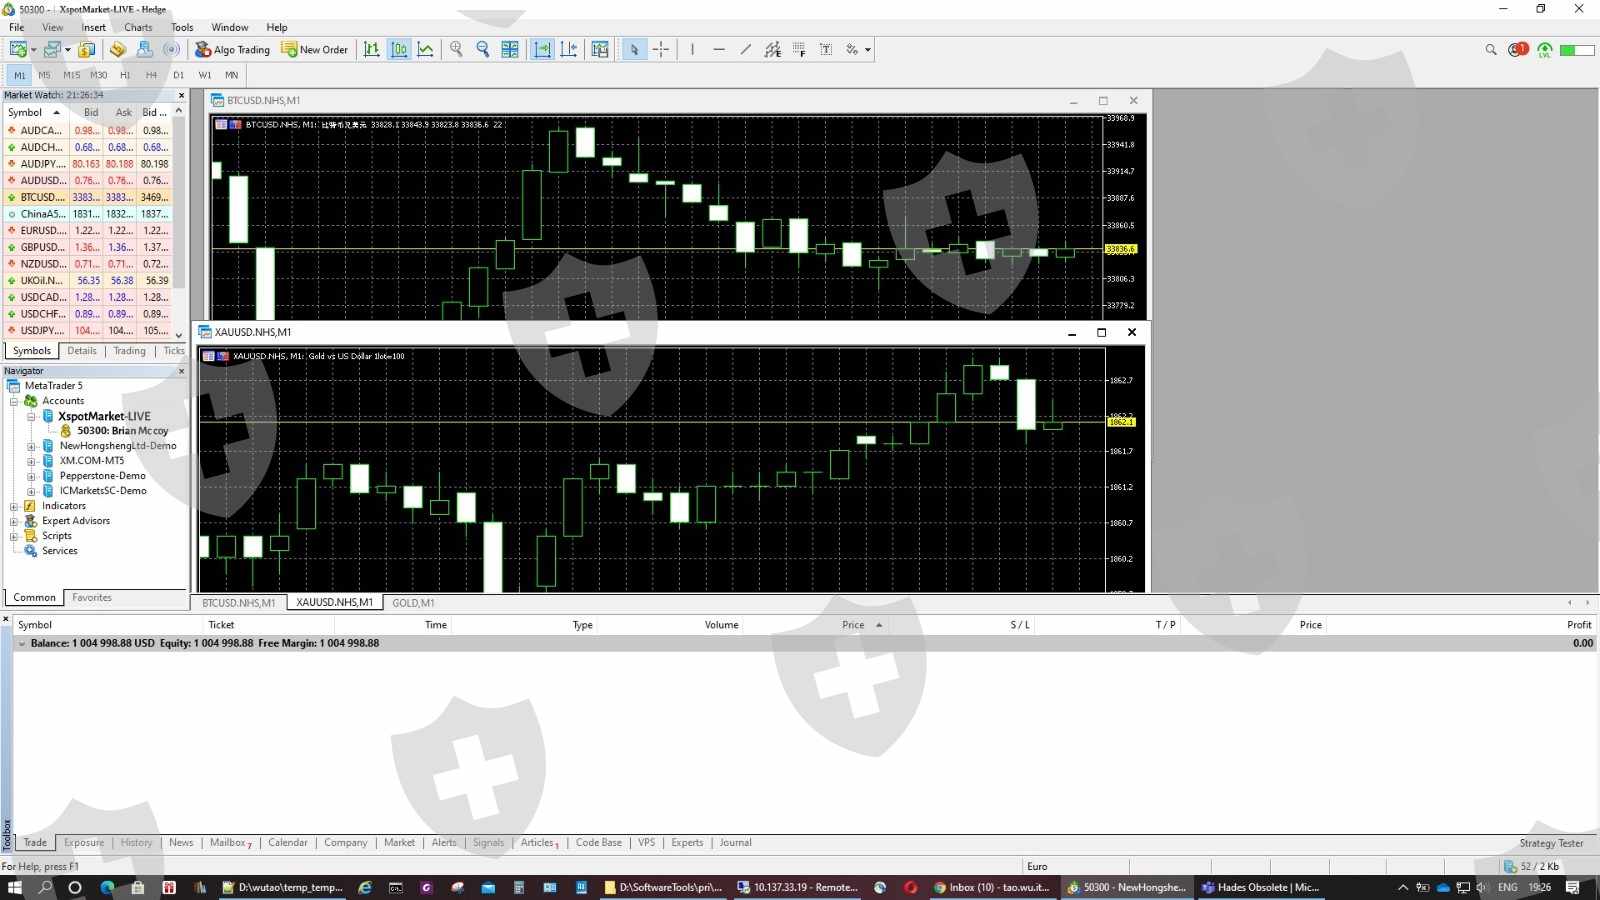
Task: Select the Trendline drawing tool
Action: [x=746, y=49]
